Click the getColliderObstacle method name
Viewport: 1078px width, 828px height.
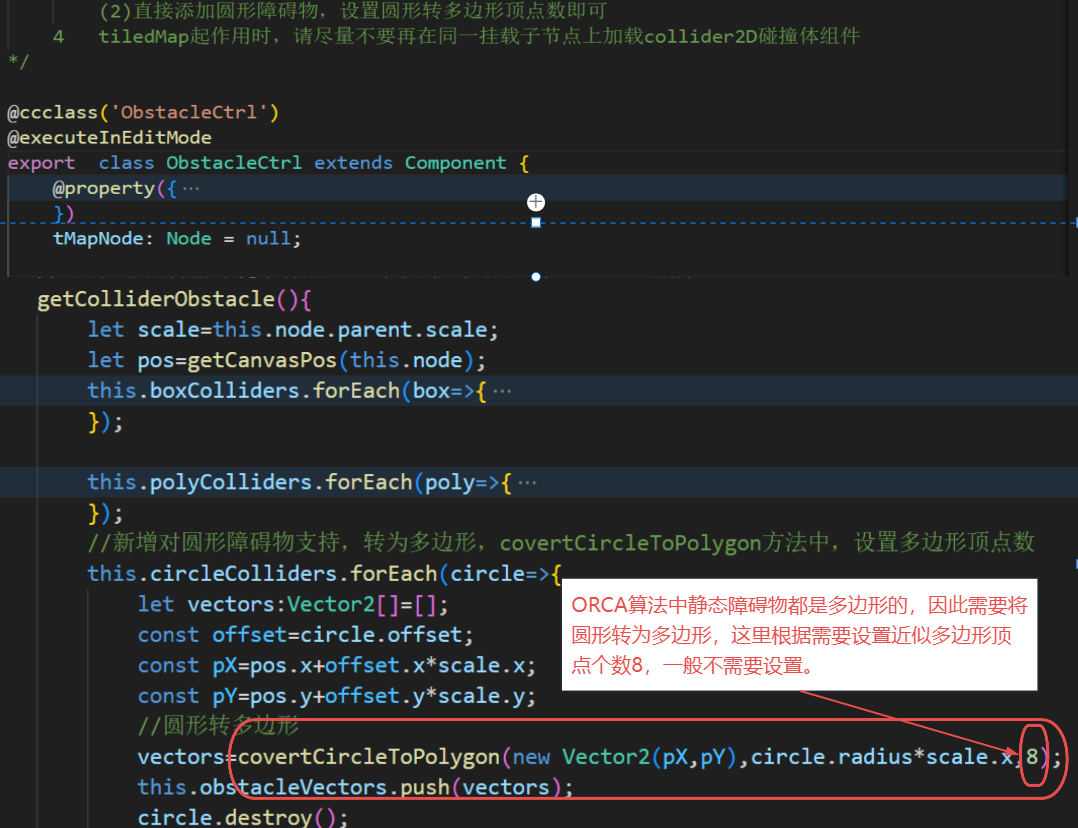click(155, 299)
